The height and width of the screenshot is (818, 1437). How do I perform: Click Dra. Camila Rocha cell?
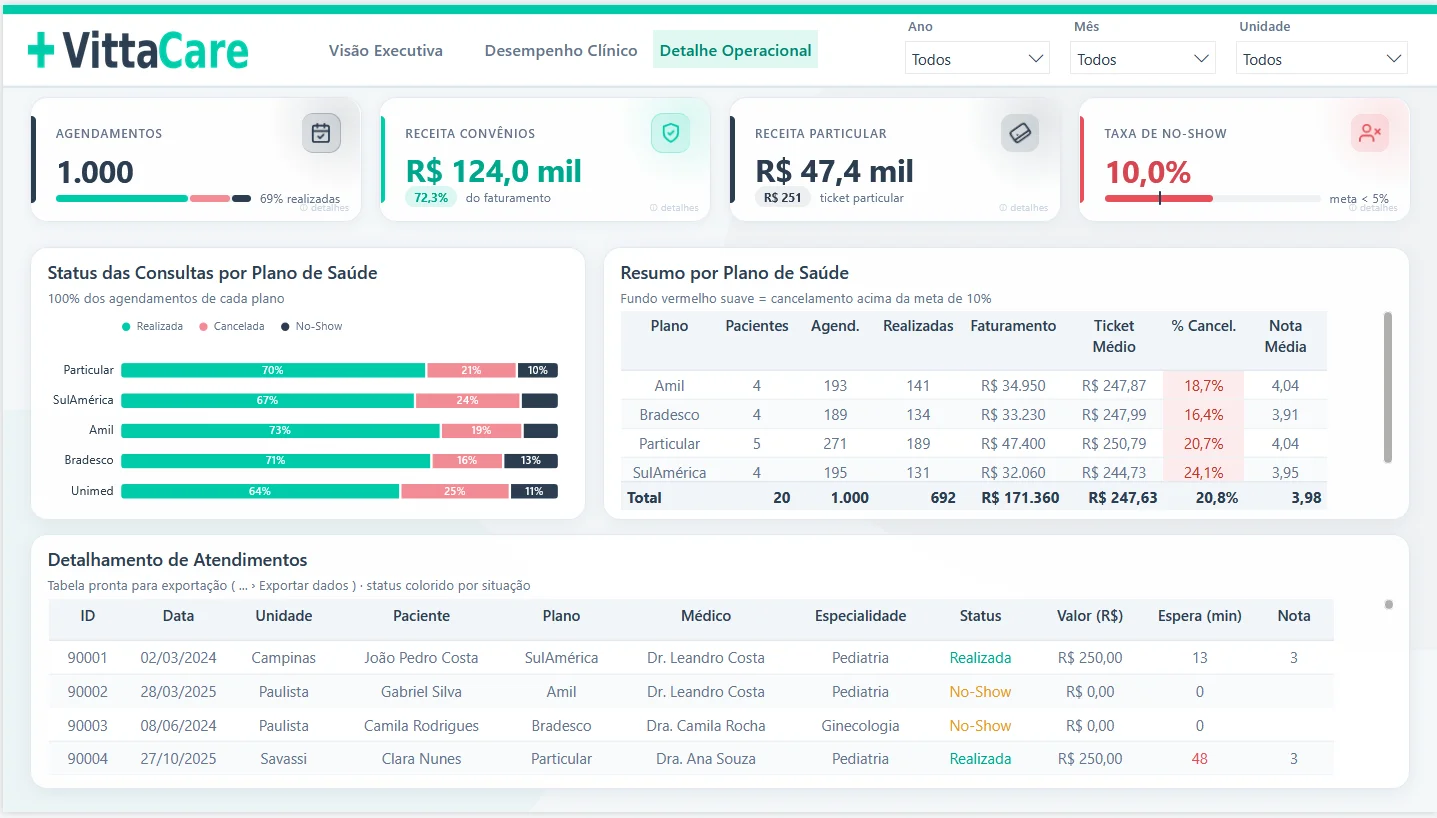pos(706,726)
